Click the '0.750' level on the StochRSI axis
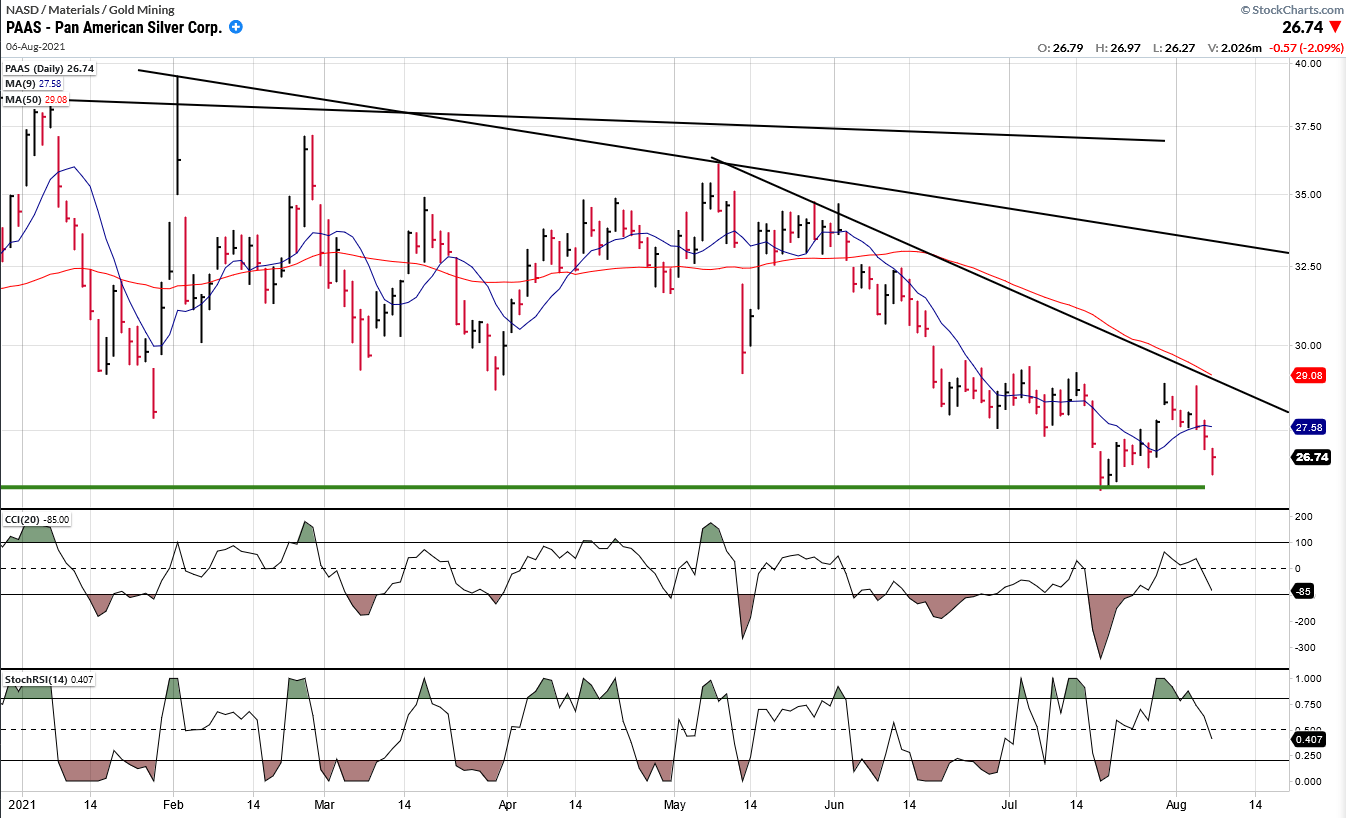The width and height of the screenshot is (1346, 818). (x=1308, y=705)
